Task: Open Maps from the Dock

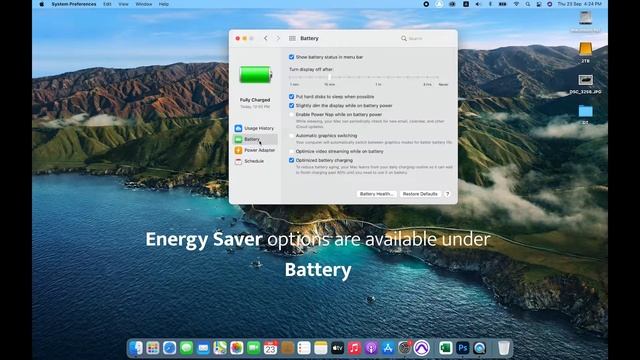Action: [x=220, y=348]
